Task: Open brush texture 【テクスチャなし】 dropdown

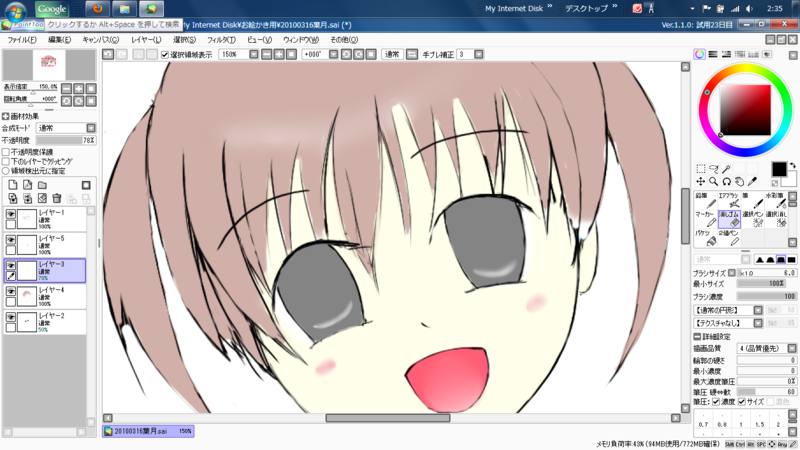Action: pos(758,323)
